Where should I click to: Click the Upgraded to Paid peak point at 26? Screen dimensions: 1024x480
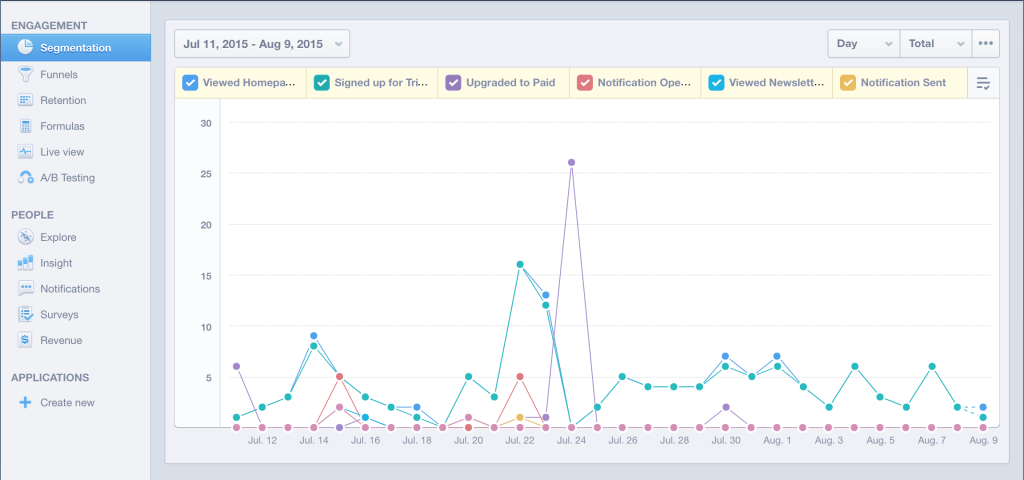pos(571,162)
